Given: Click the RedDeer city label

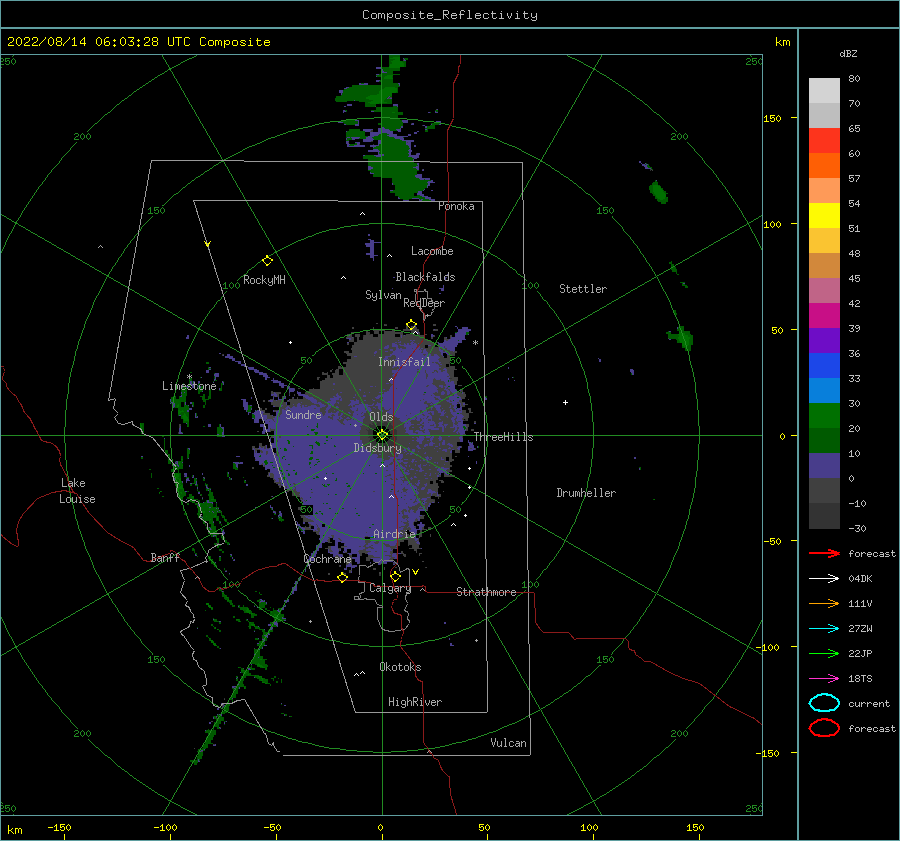Looking at the screenshot, I should [424, 303].
